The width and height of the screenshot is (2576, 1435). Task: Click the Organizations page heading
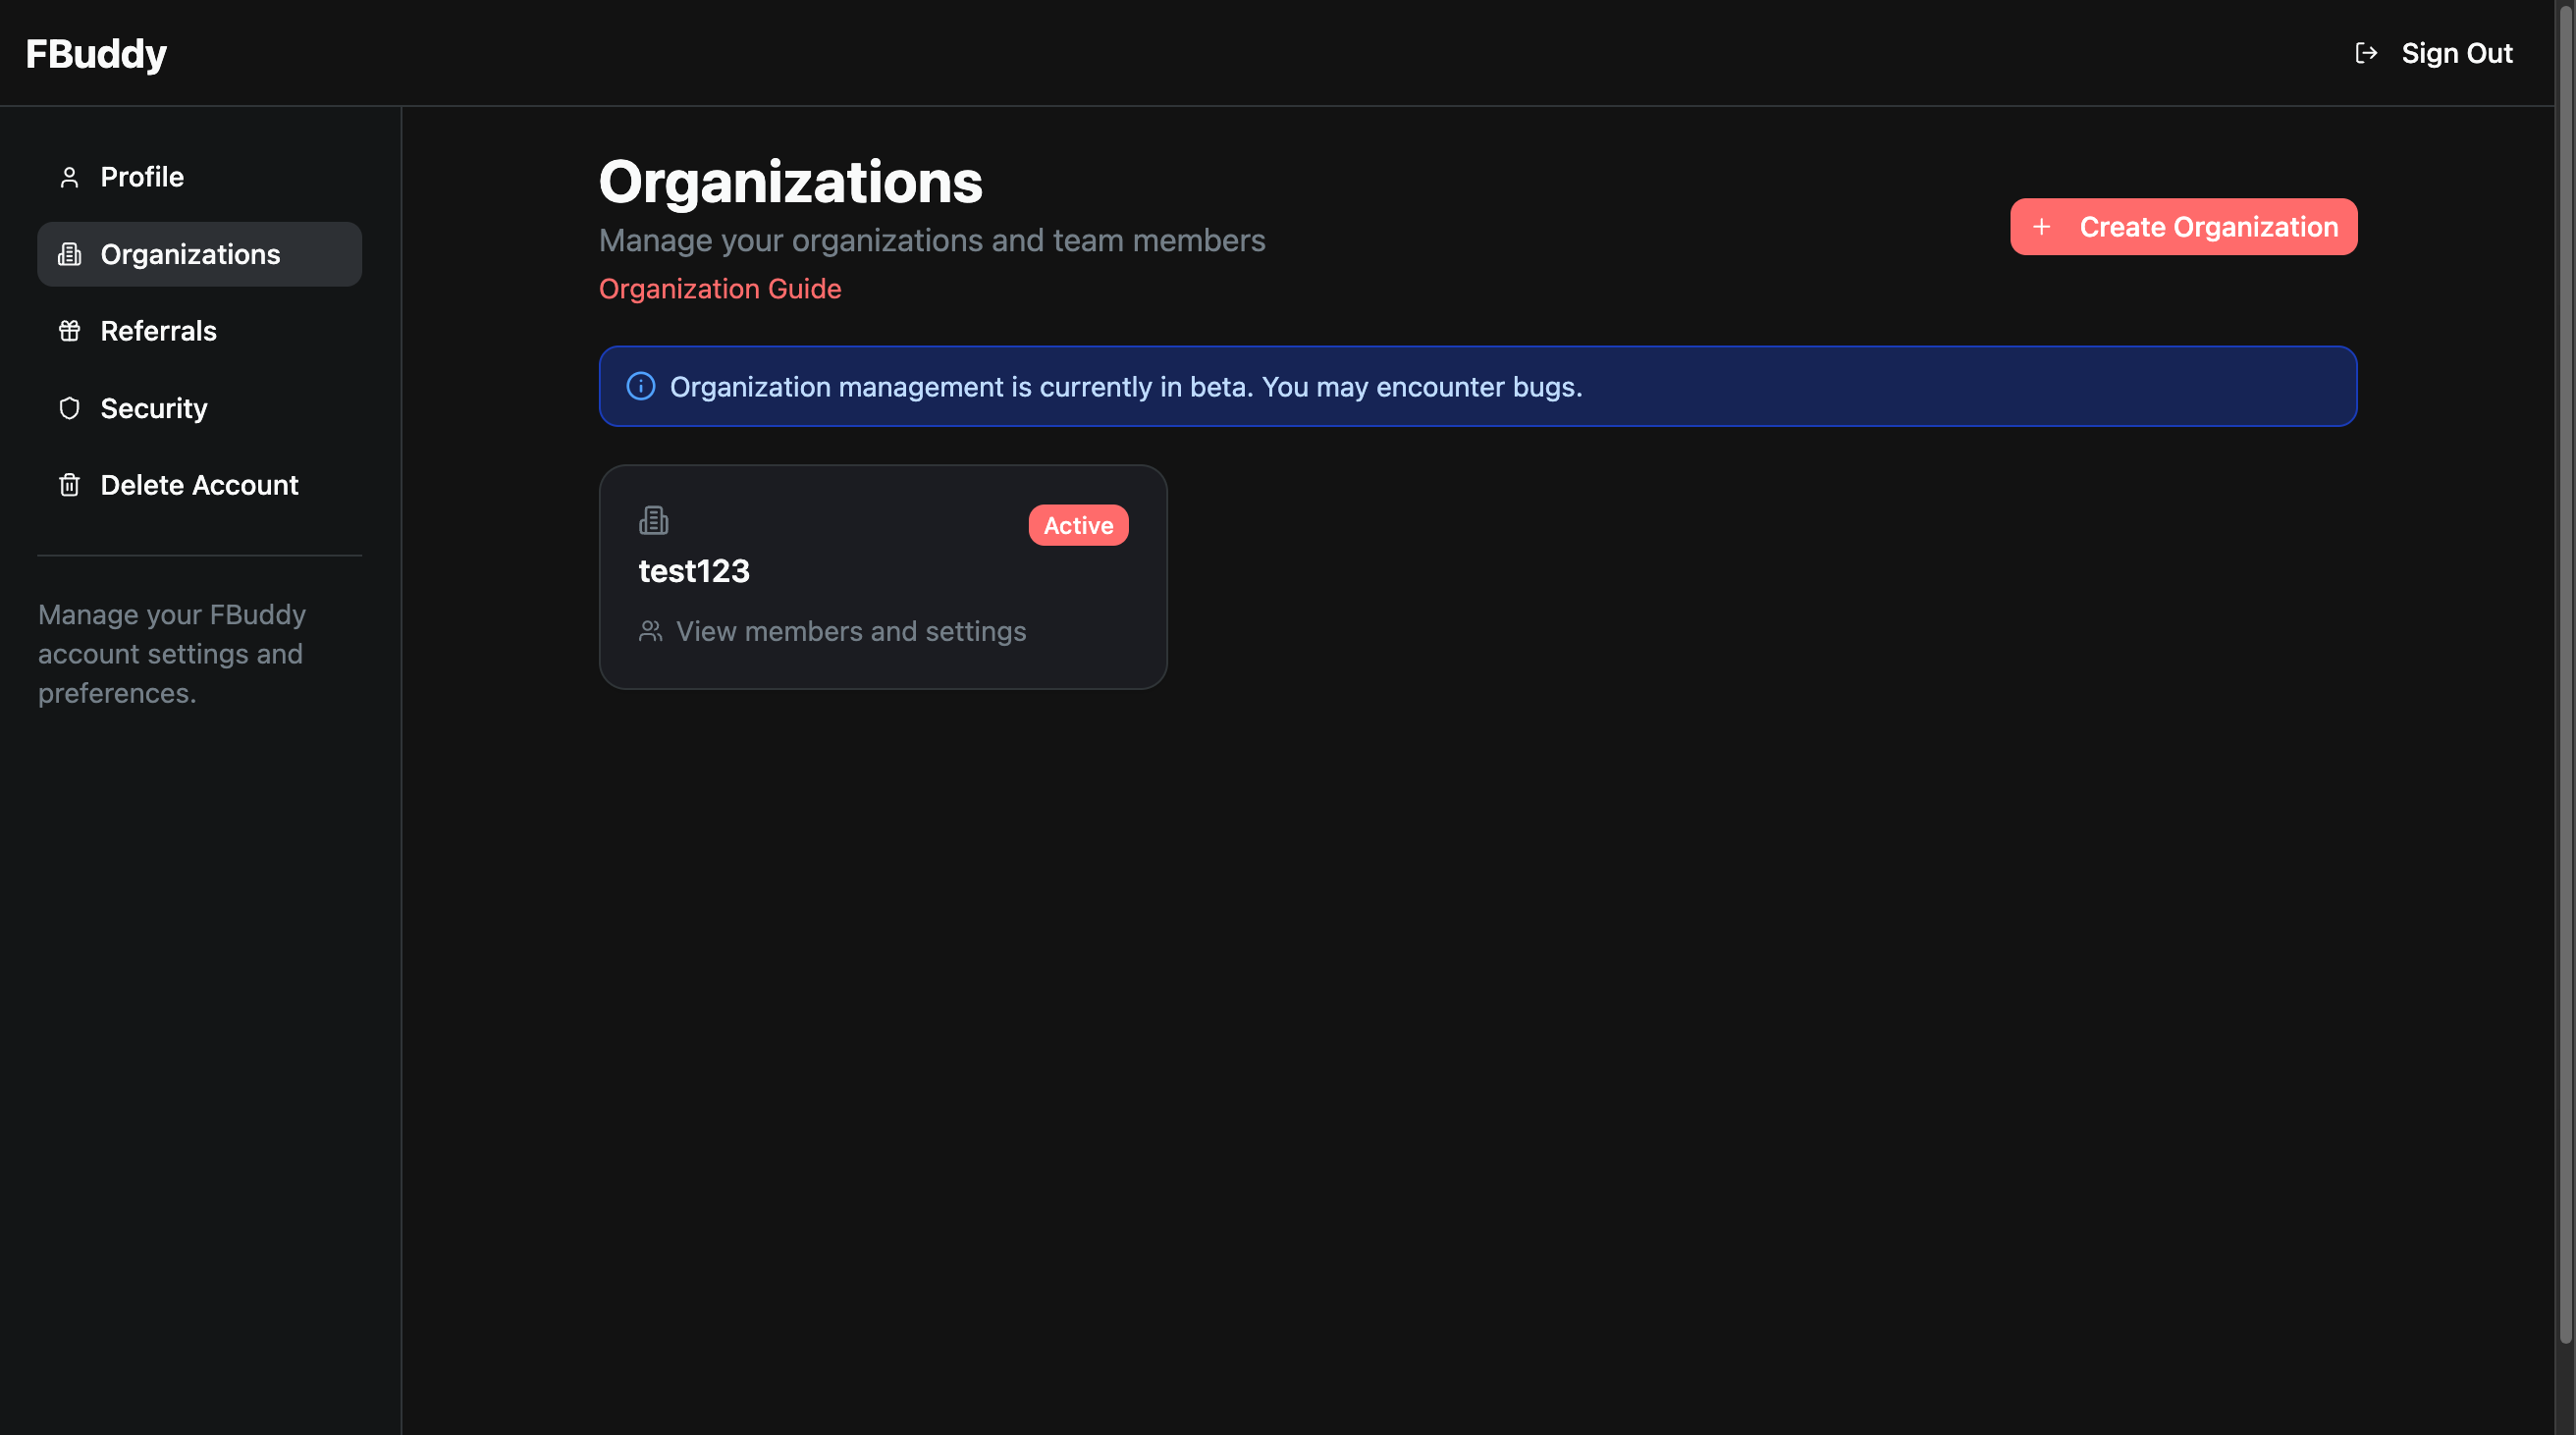click(x=791, y=182)
